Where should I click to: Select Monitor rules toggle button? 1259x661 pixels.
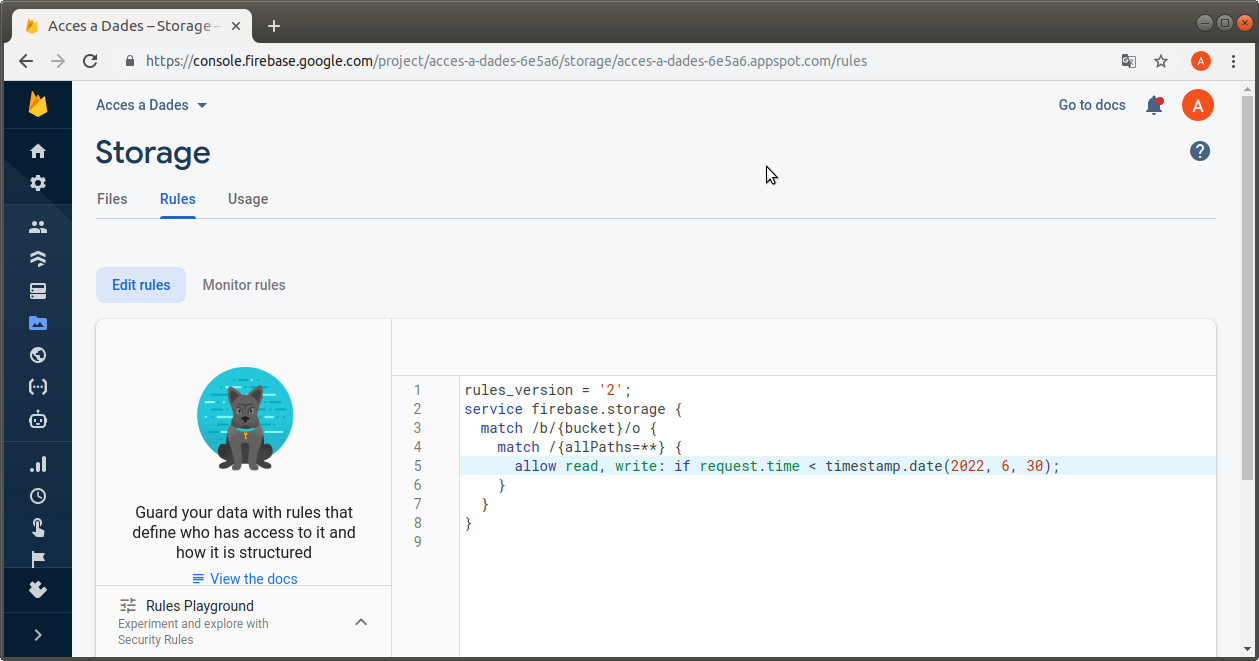click(x=244, y=285)
